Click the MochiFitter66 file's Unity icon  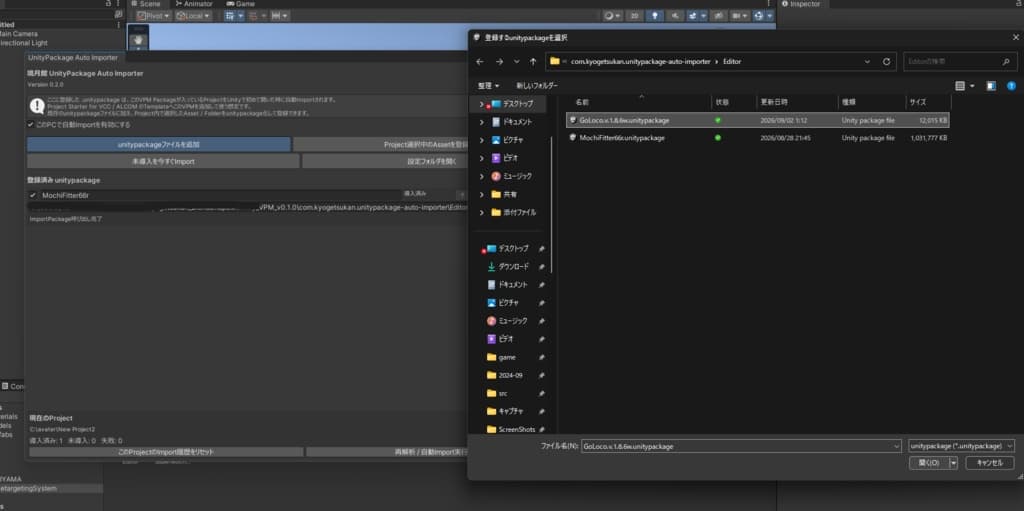pos(573,138)
